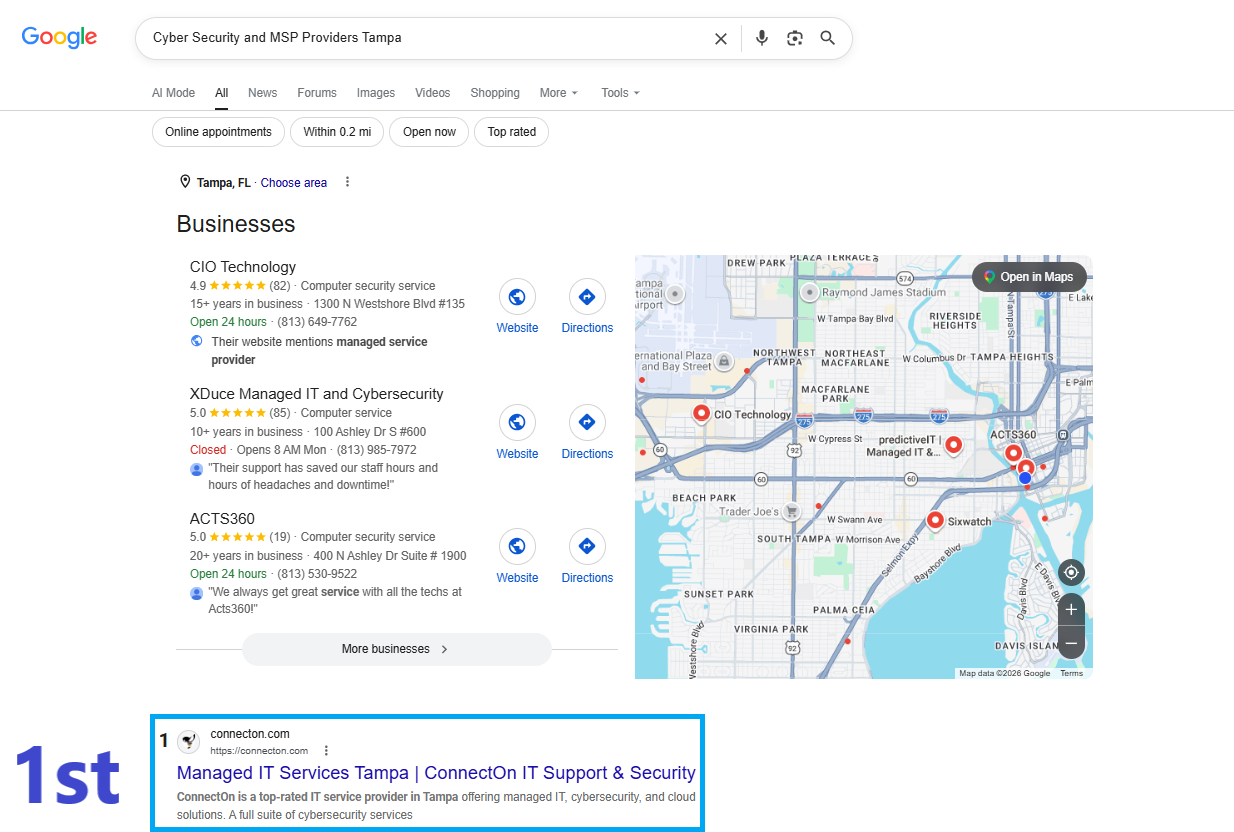1234x832 pixels.
Task: Click the ACTS360 map pin
Action: coord(1014,455)
